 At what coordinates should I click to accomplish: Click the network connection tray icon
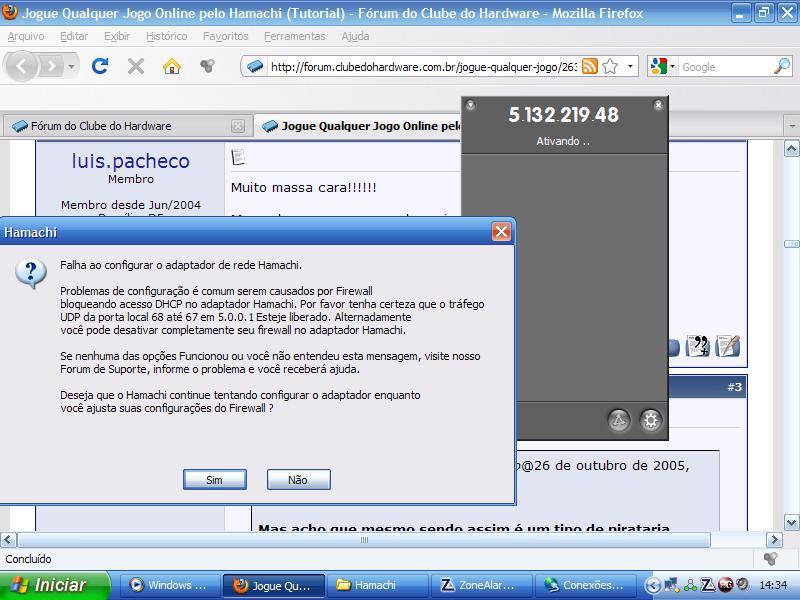point(671,585)
